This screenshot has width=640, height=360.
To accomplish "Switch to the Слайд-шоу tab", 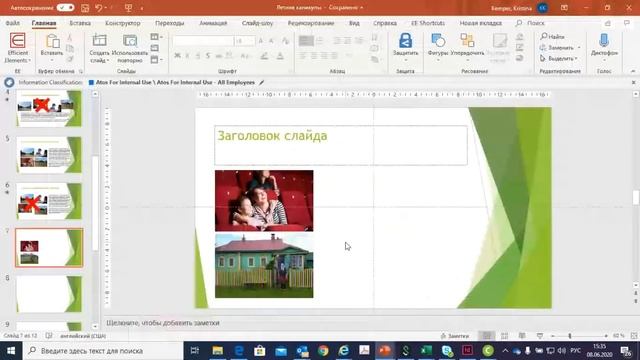I will coord(257,23).
